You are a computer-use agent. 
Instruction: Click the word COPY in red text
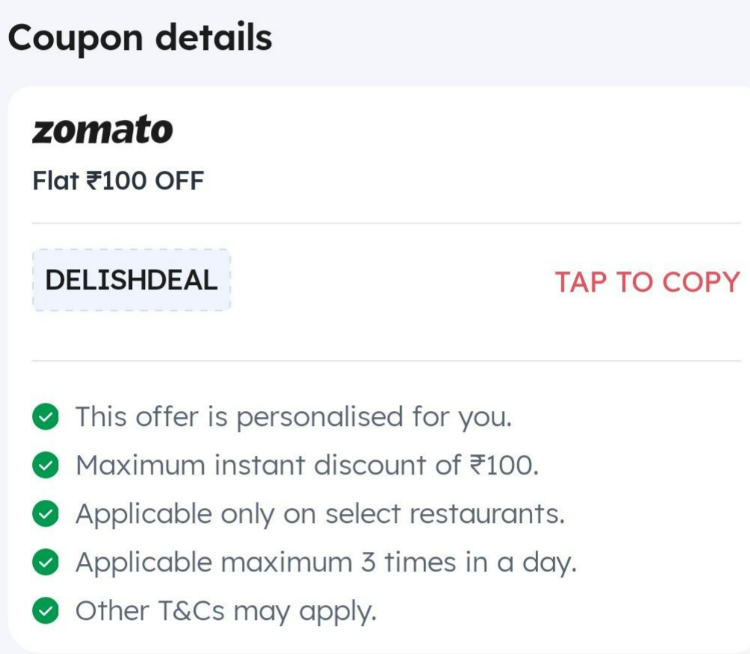[701, 281]
